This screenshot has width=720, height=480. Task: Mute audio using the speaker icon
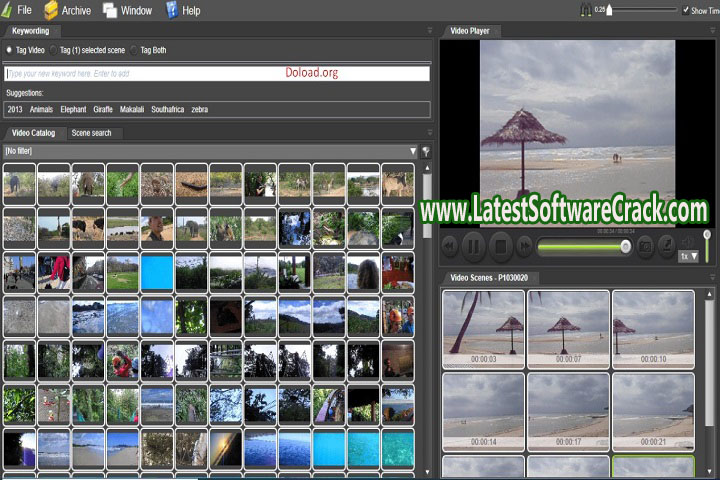click(x=688, y=243)
